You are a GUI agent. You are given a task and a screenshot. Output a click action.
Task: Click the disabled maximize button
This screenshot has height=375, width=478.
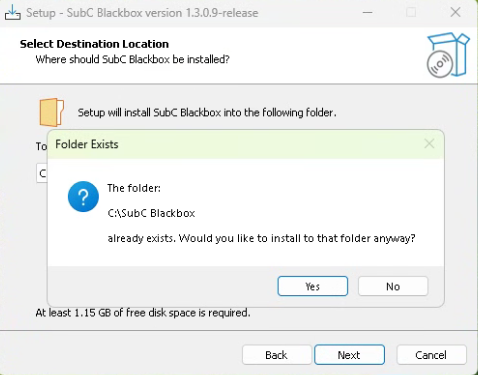(411, 13)
